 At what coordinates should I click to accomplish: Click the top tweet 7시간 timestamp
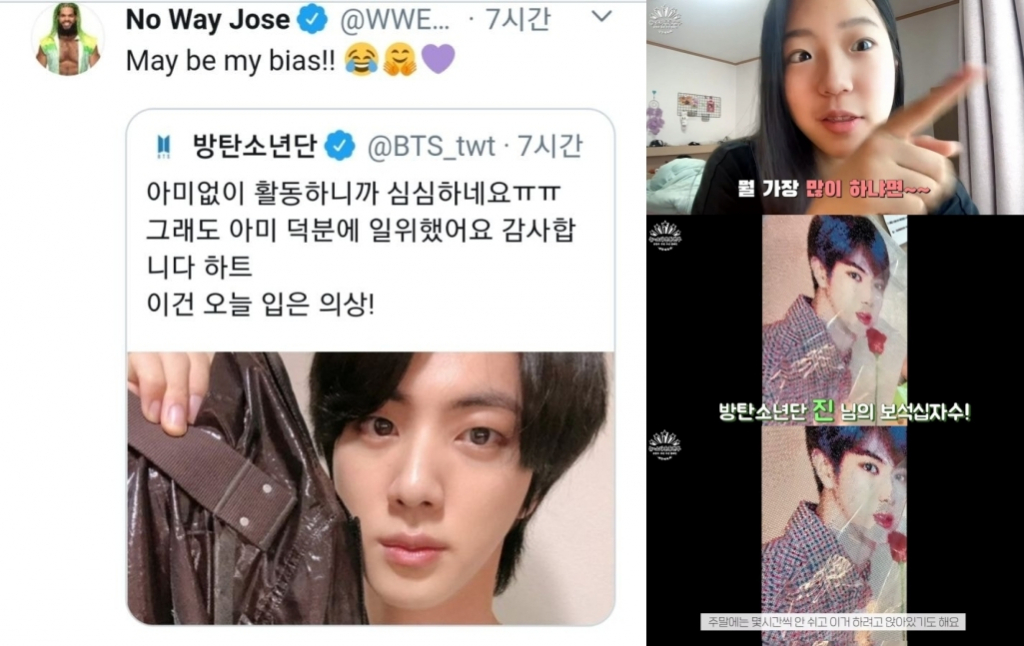[x=518, y=20]
